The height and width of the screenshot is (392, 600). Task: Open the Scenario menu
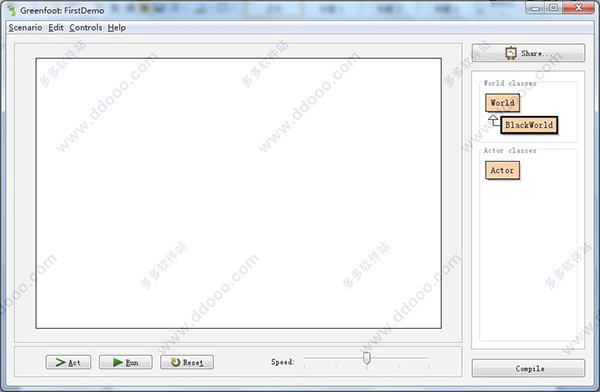pyautogui.click(x=25, y=28)
